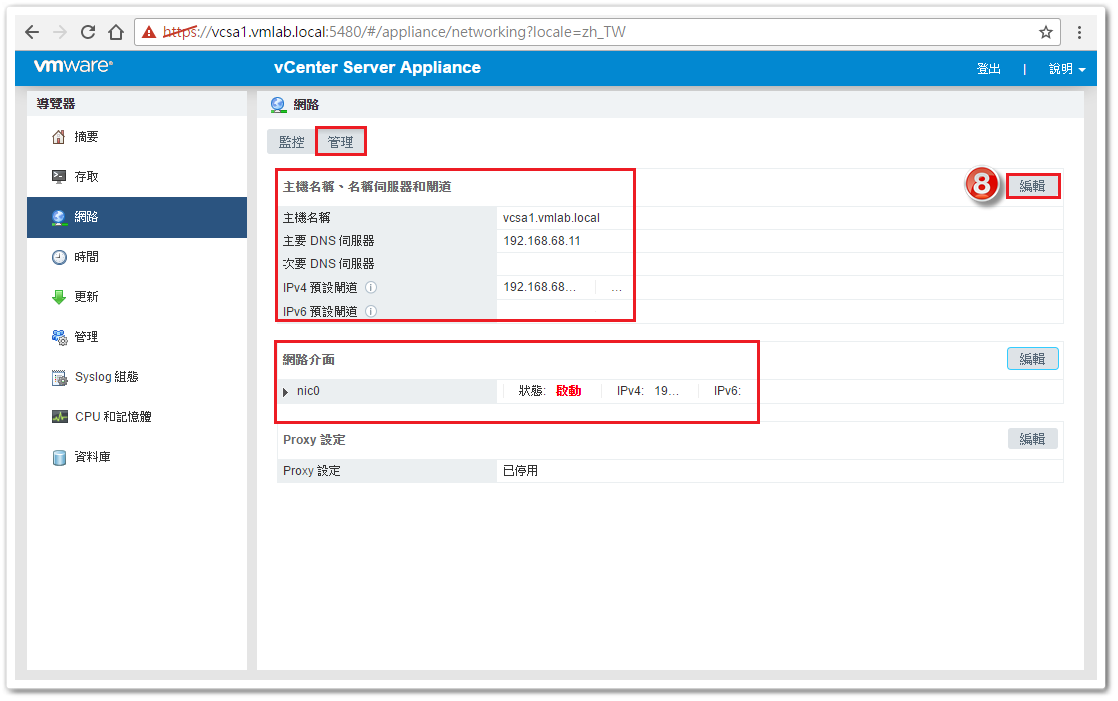Click hostname value vcsa1.vmlab.local
Viewport: 1118px width, 701px height.
click(551, 218)
